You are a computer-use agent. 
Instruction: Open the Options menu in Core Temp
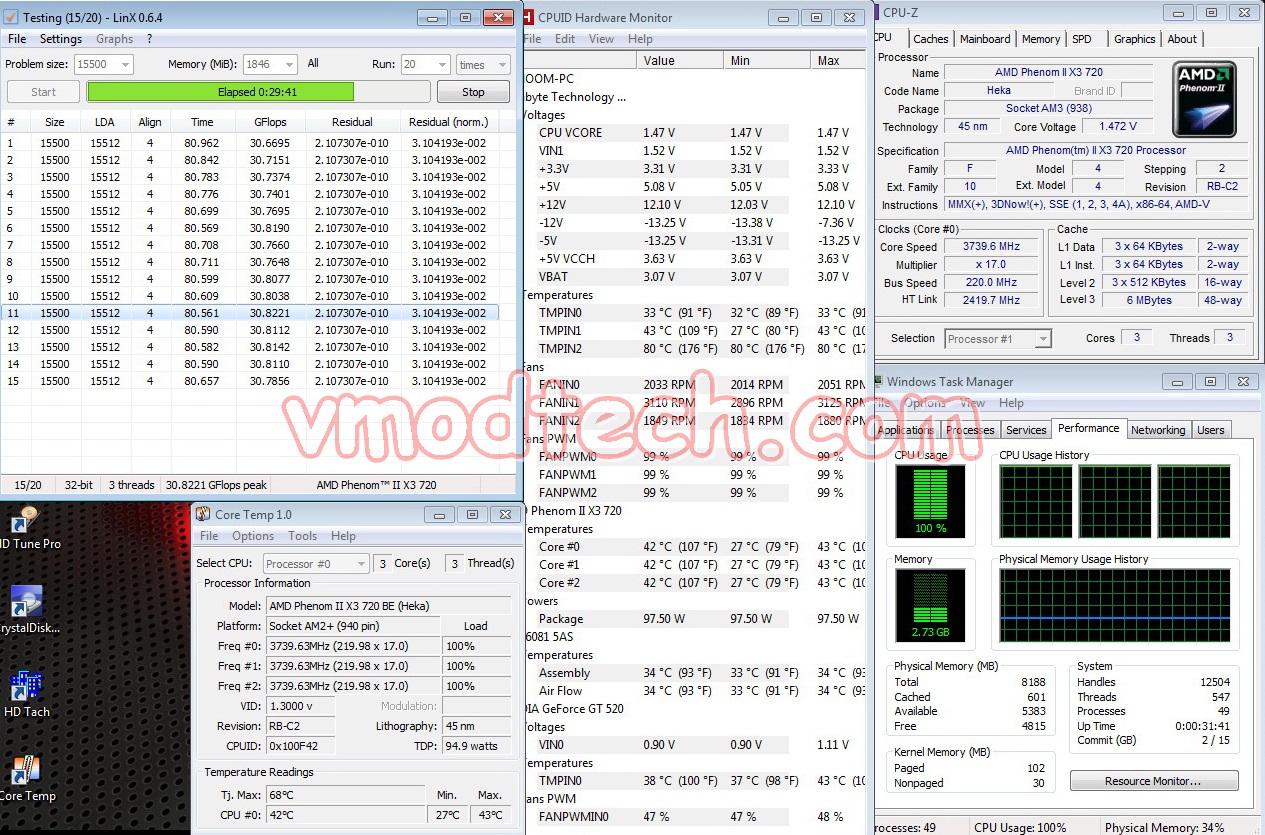(253, 536)
